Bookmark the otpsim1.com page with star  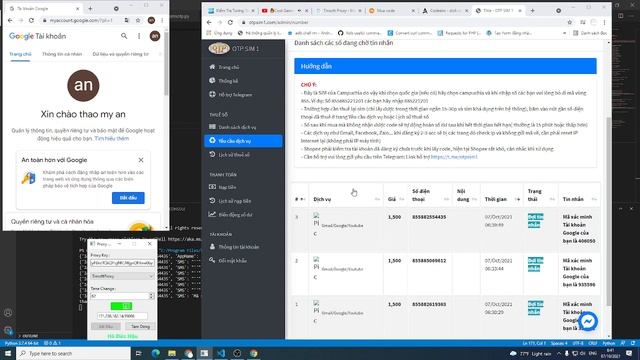tap(569, 22)
